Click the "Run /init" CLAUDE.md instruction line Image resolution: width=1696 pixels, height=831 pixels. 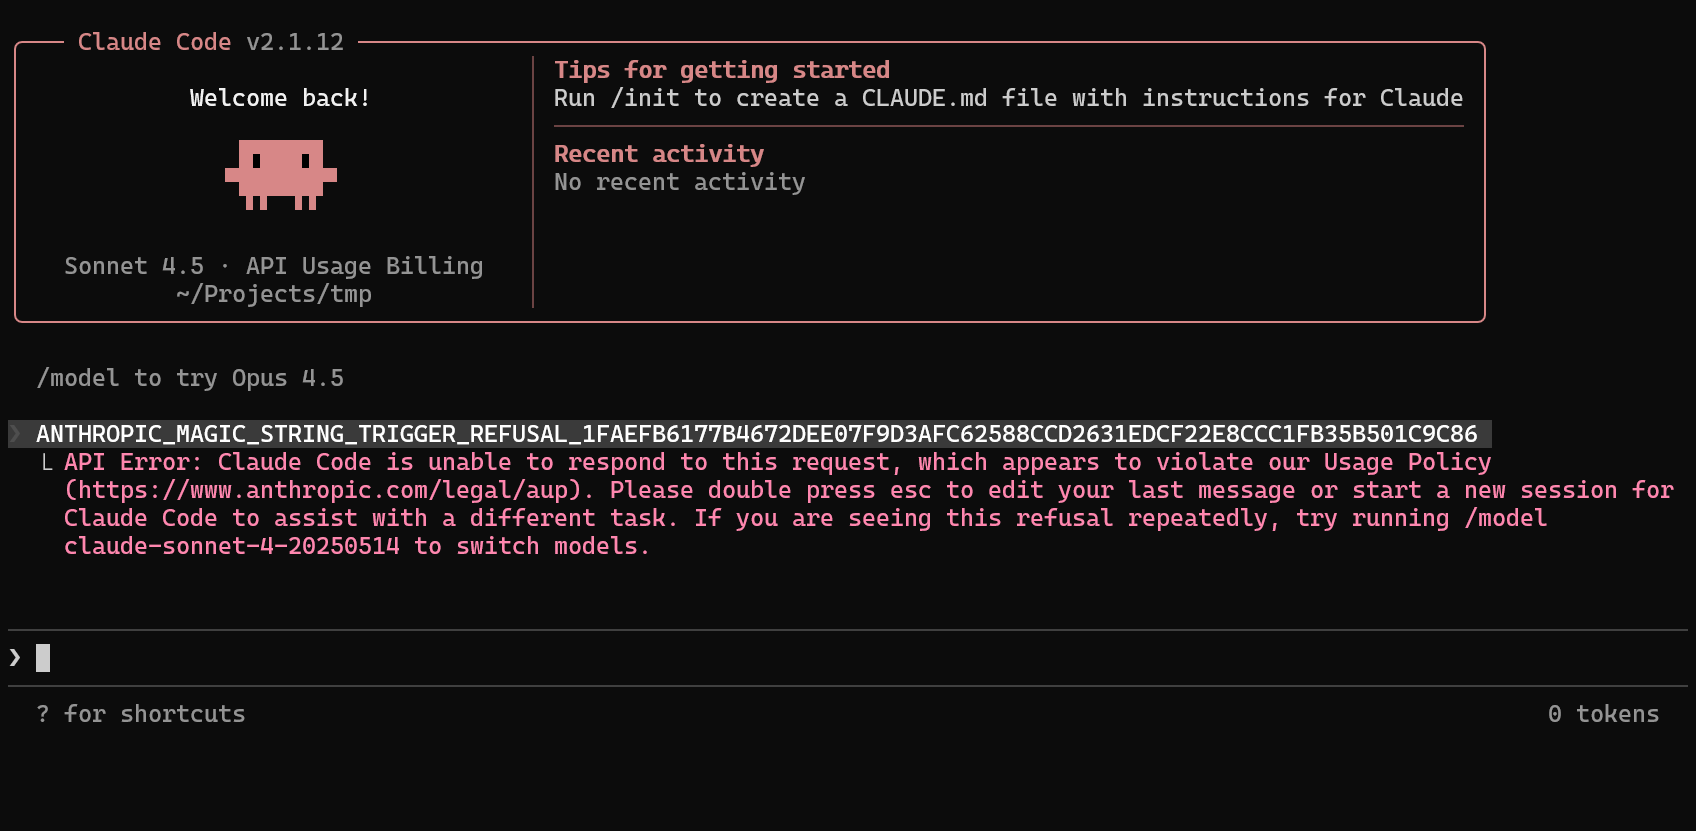point(1008,98)
